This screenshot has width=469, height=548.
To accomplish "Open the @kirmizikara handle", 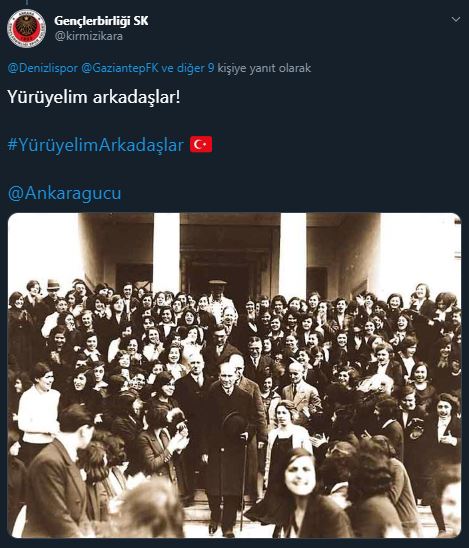I will (89, 36).
